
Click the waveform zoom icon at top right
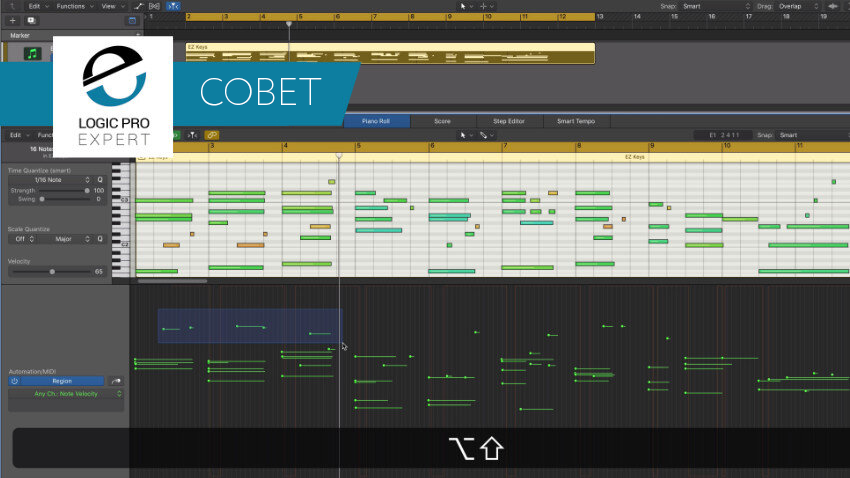(x=833, y=6)
